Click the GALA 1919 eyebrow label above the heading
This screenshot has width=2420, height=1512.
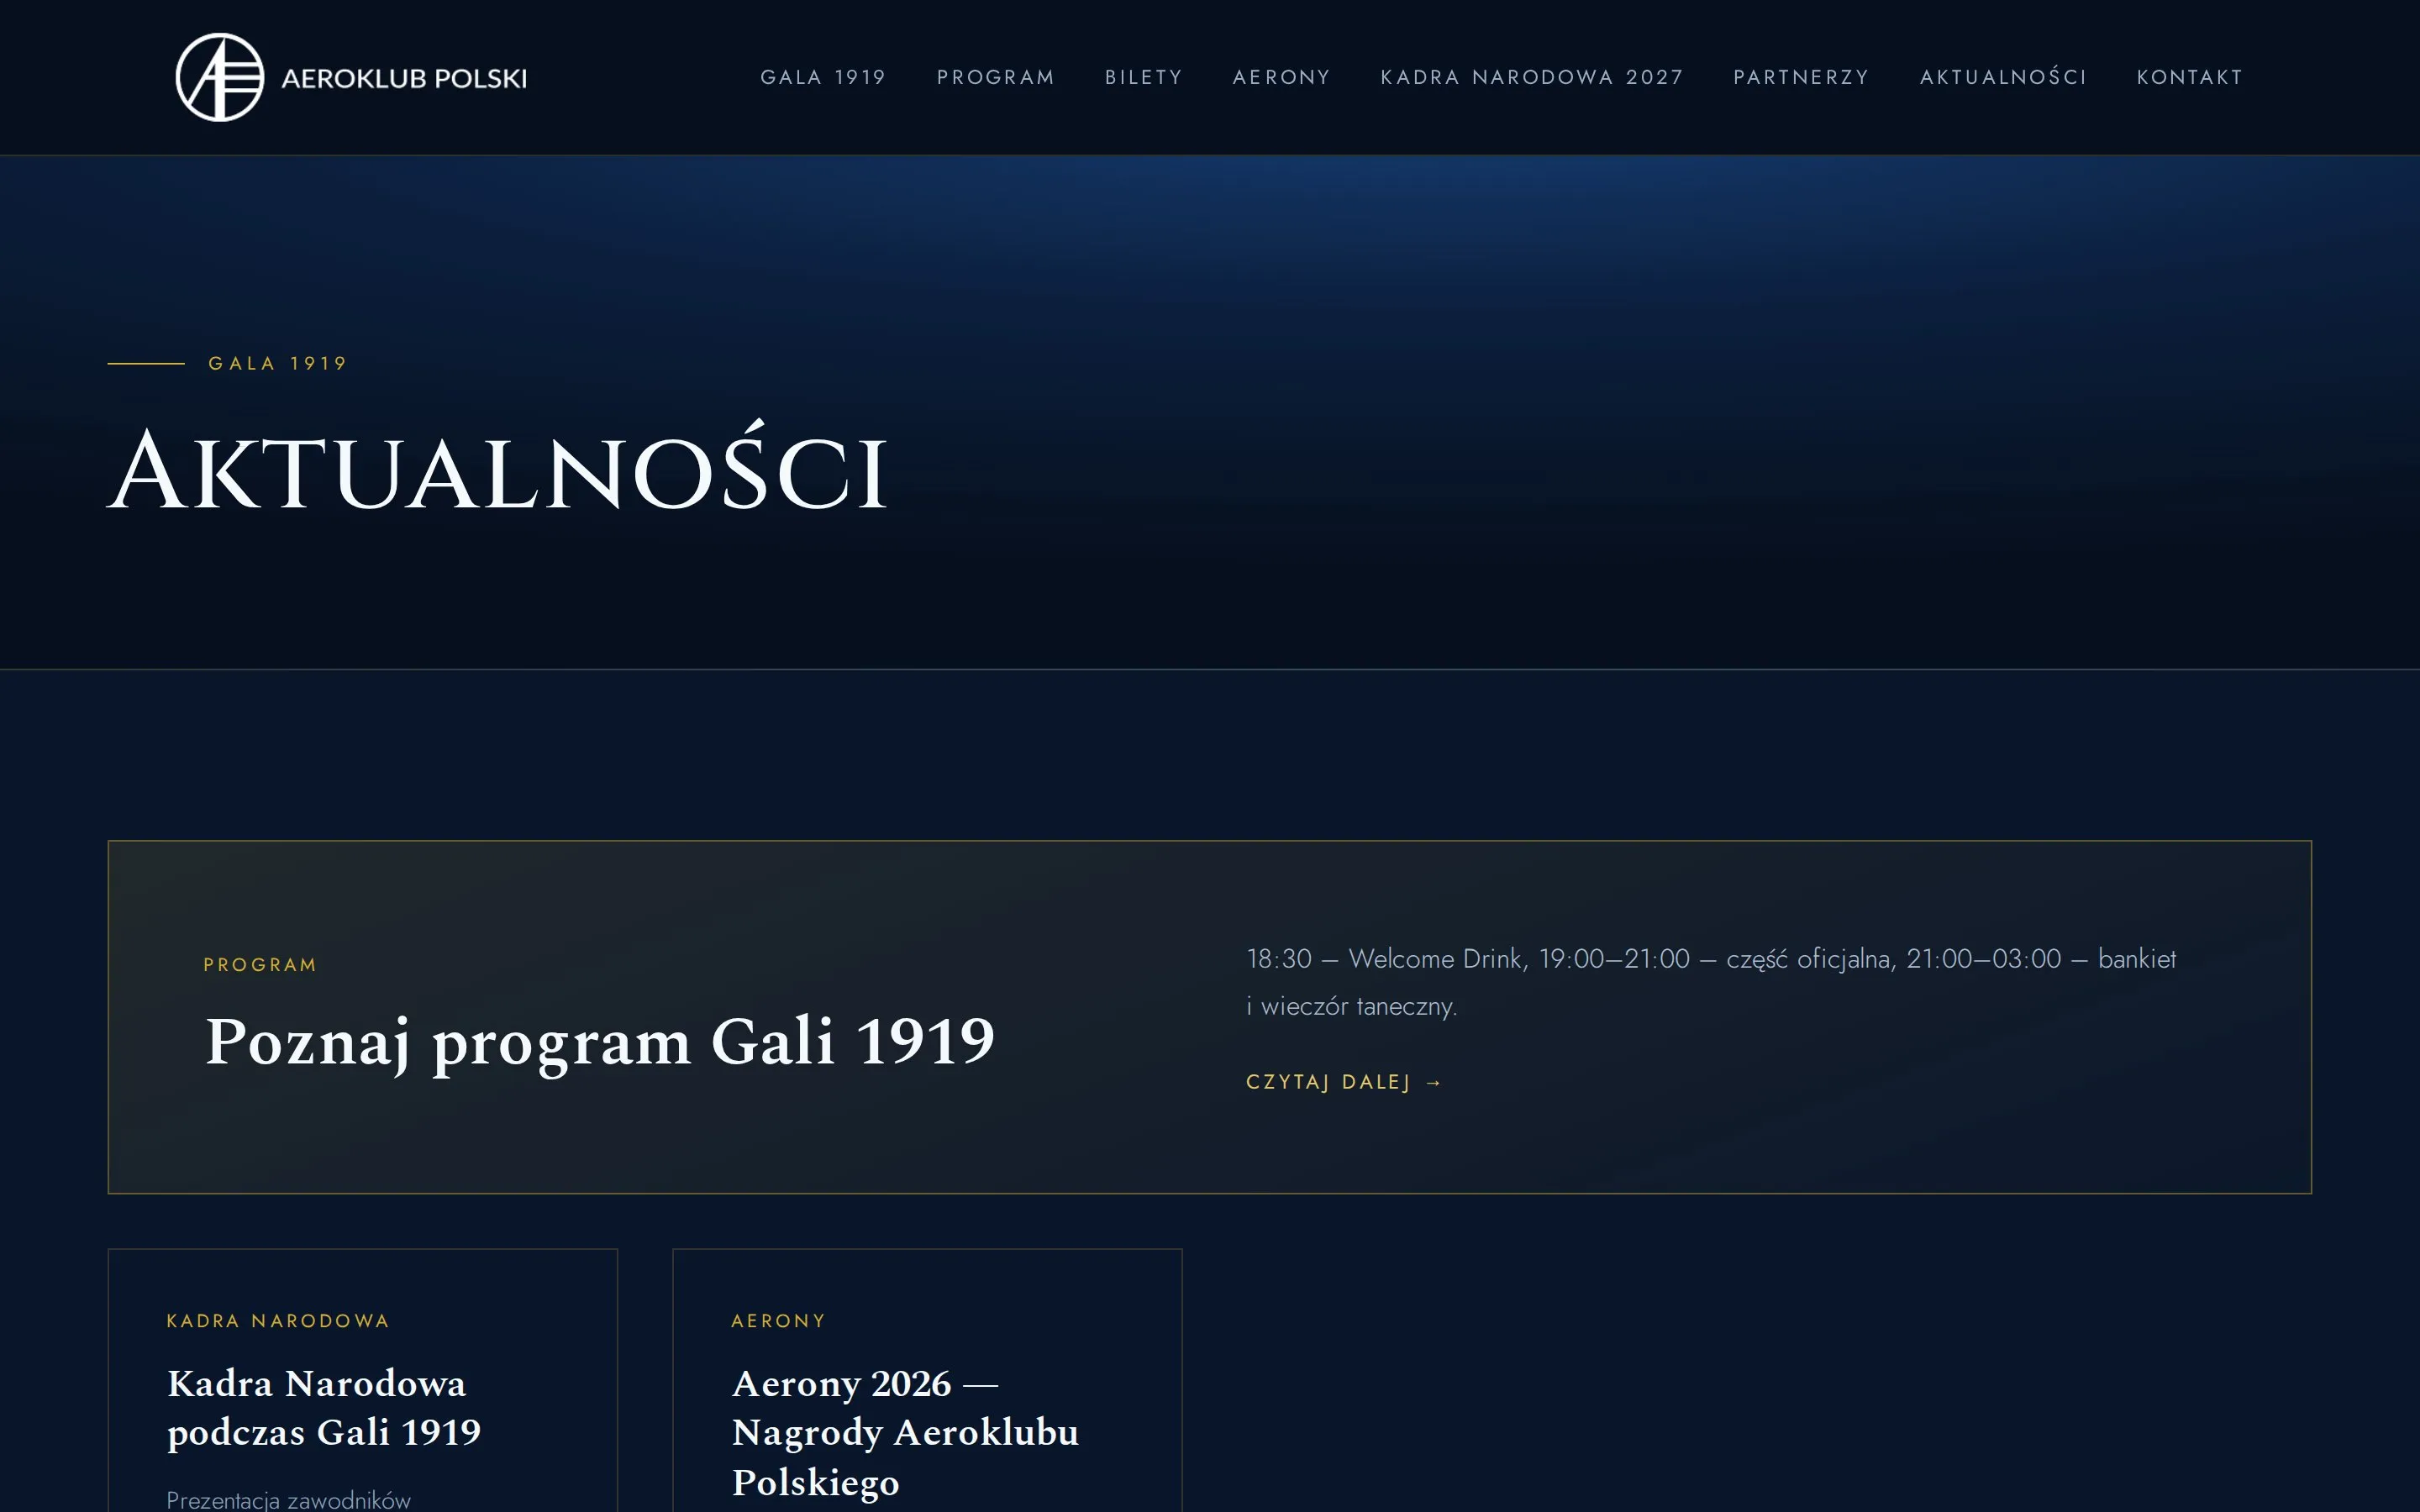278,363
